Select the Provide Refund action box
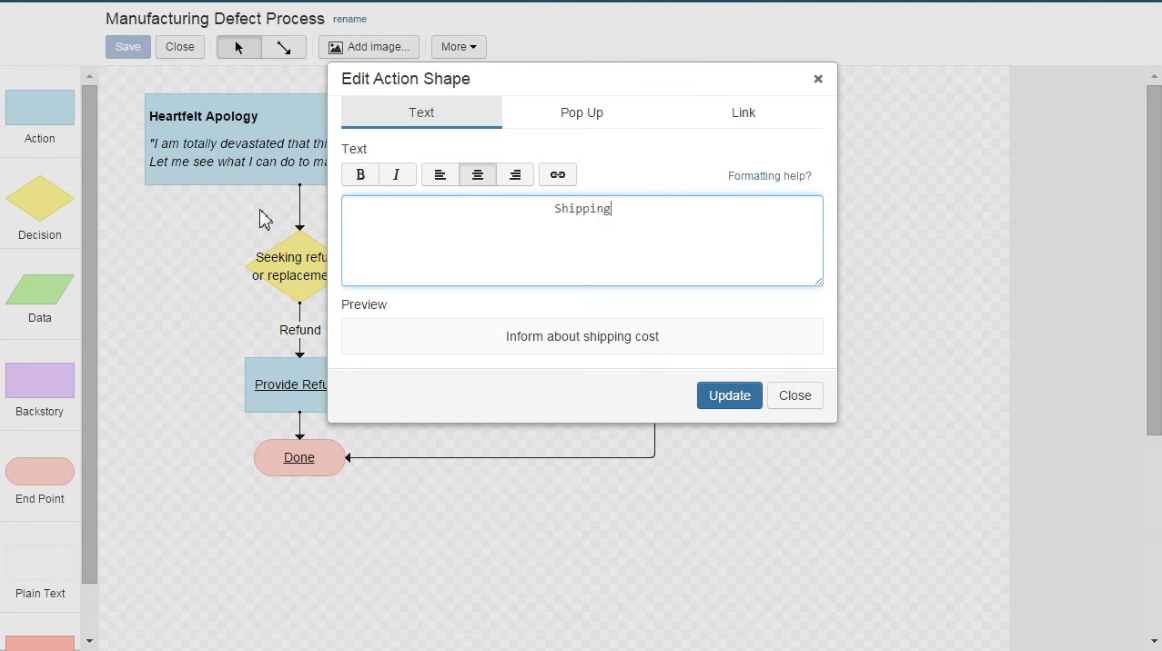 point(287,385)
